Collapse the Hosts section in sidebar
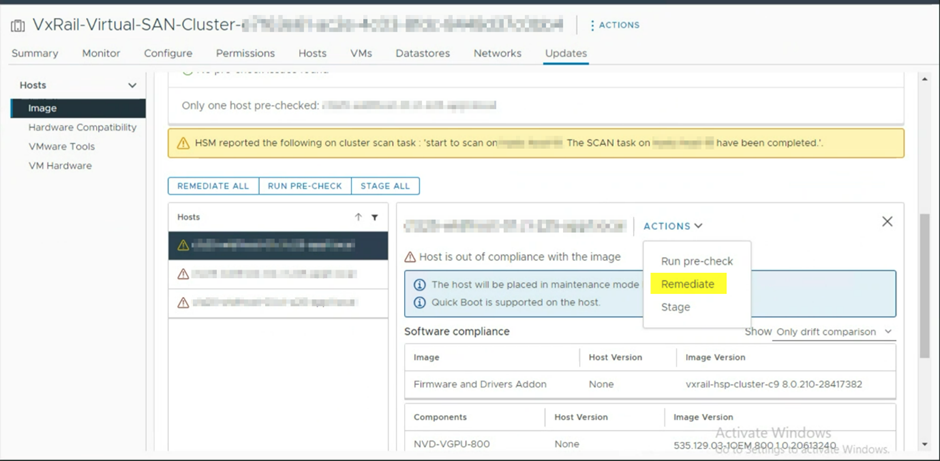Viewport: 940px width, 461px height. [x=132, y=86]
